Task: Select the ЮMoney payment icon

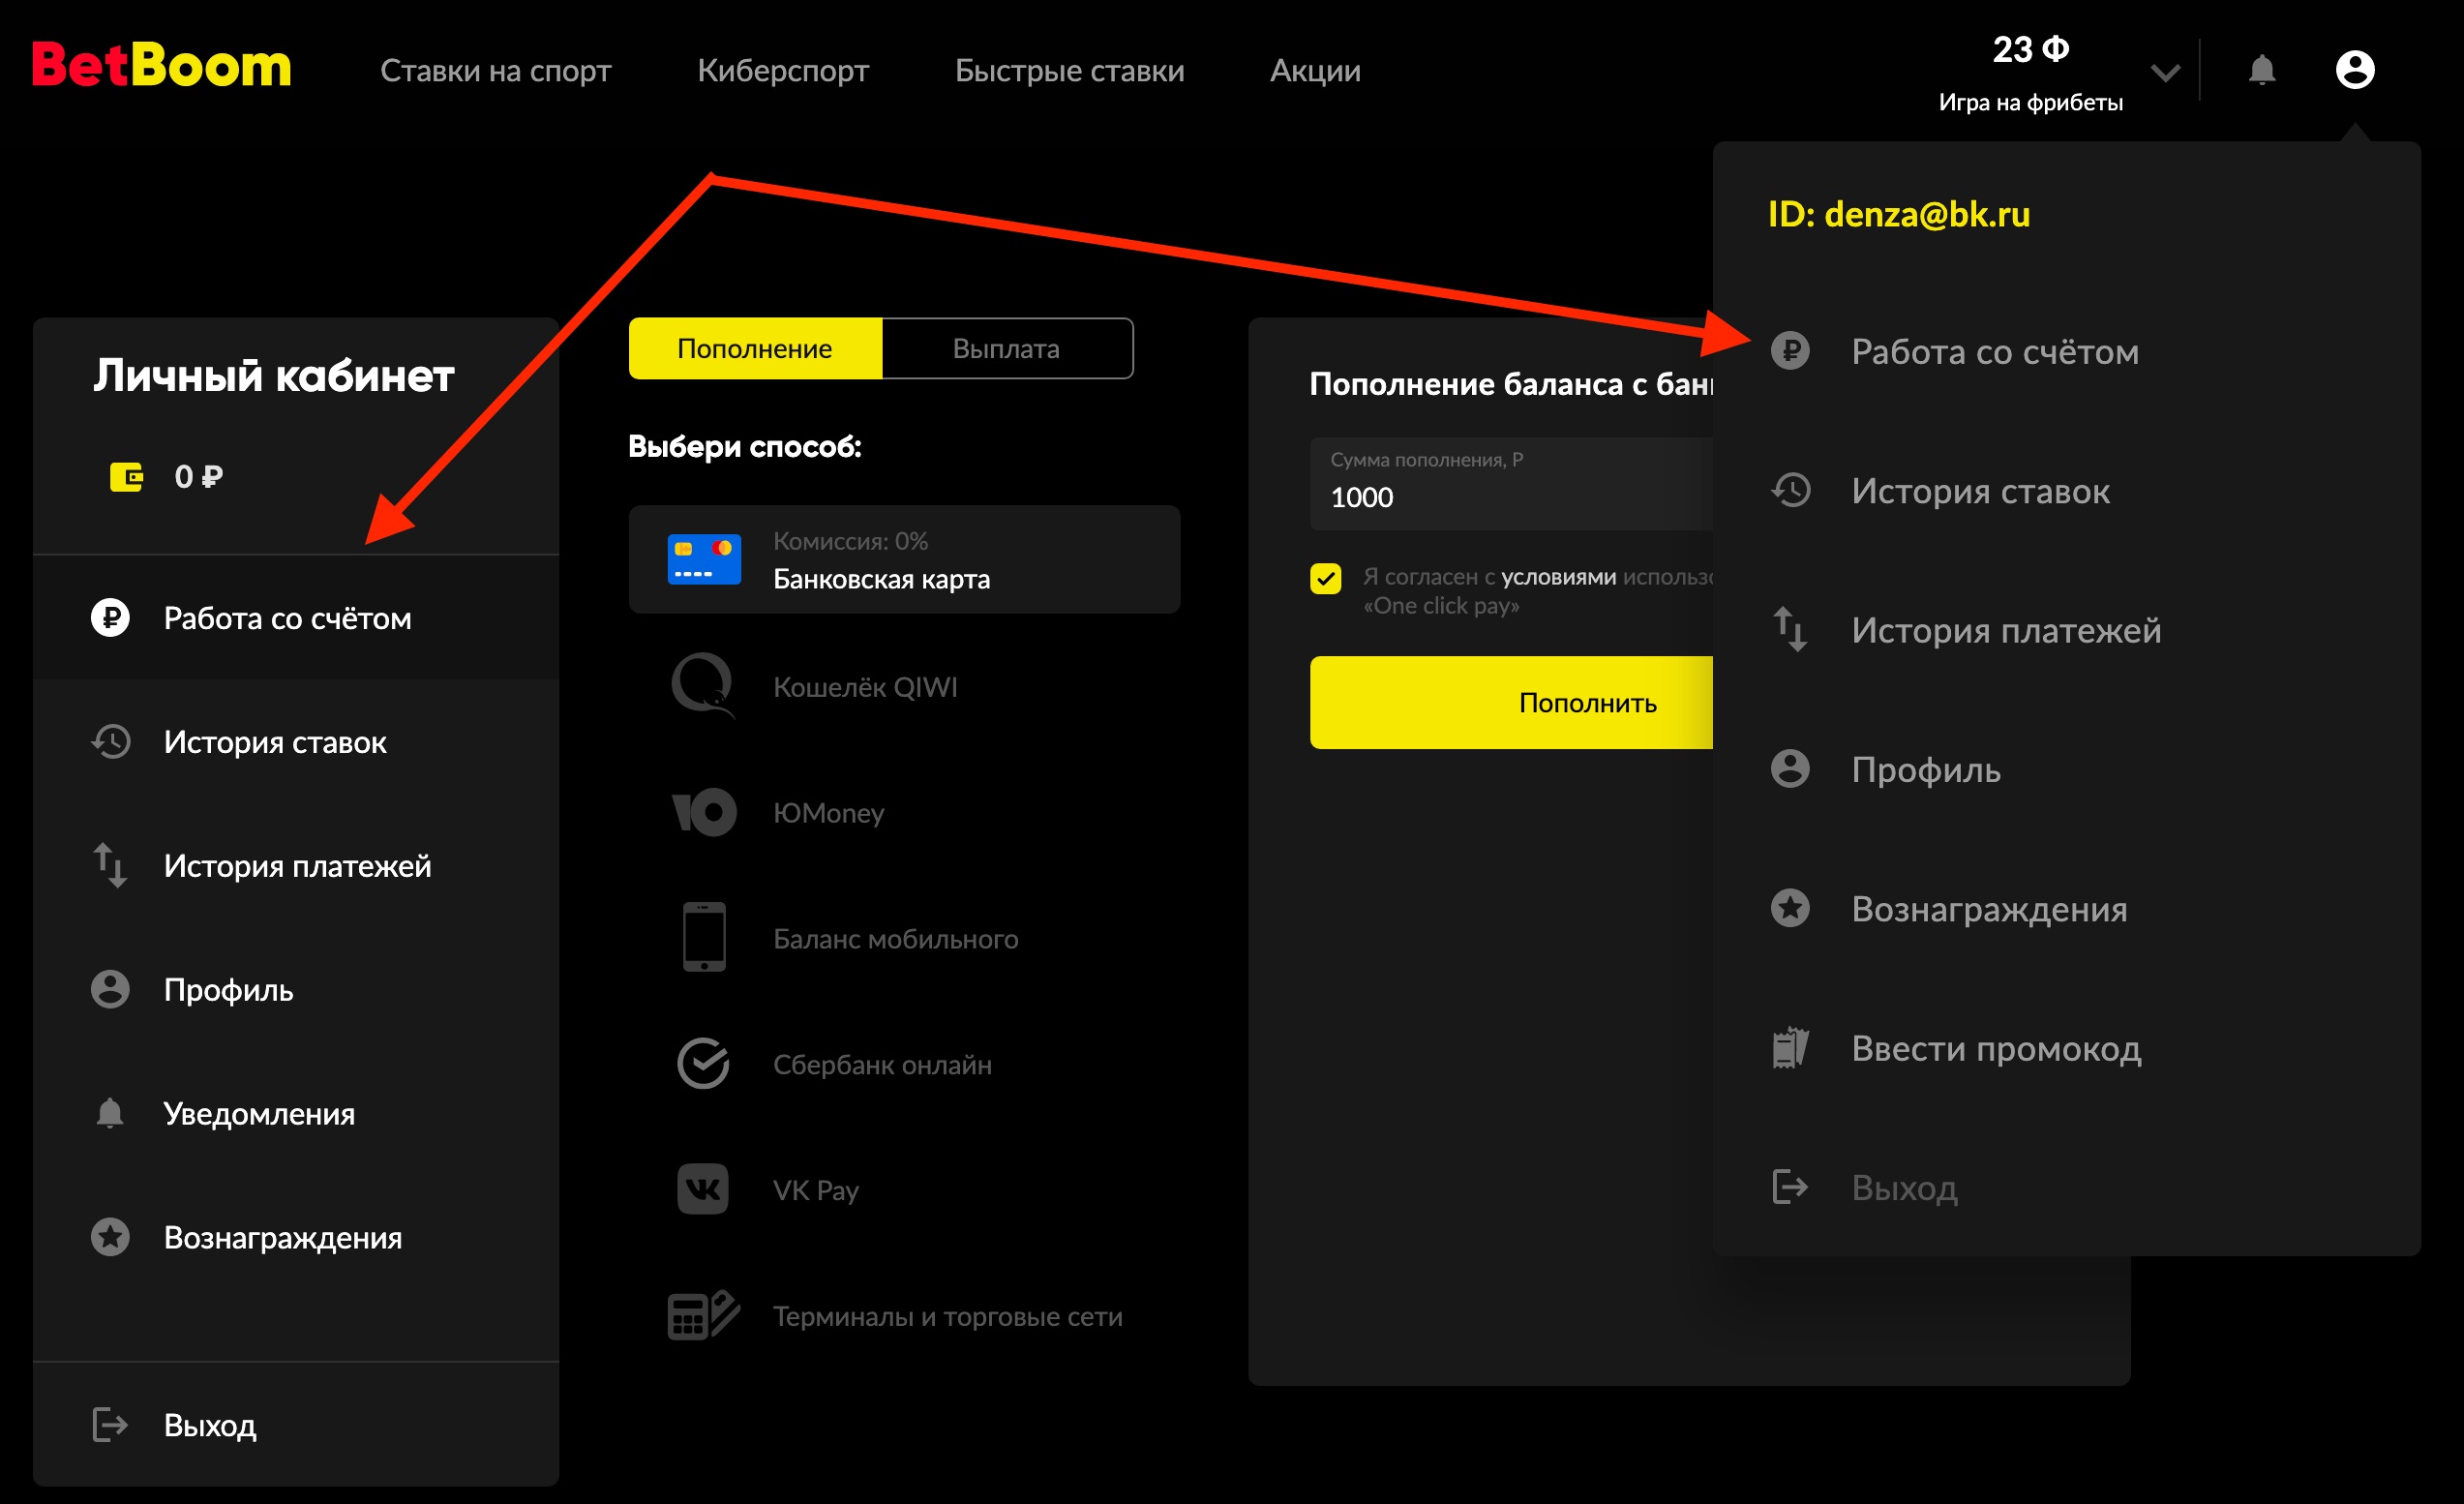Action: click(x=703, y=812)
